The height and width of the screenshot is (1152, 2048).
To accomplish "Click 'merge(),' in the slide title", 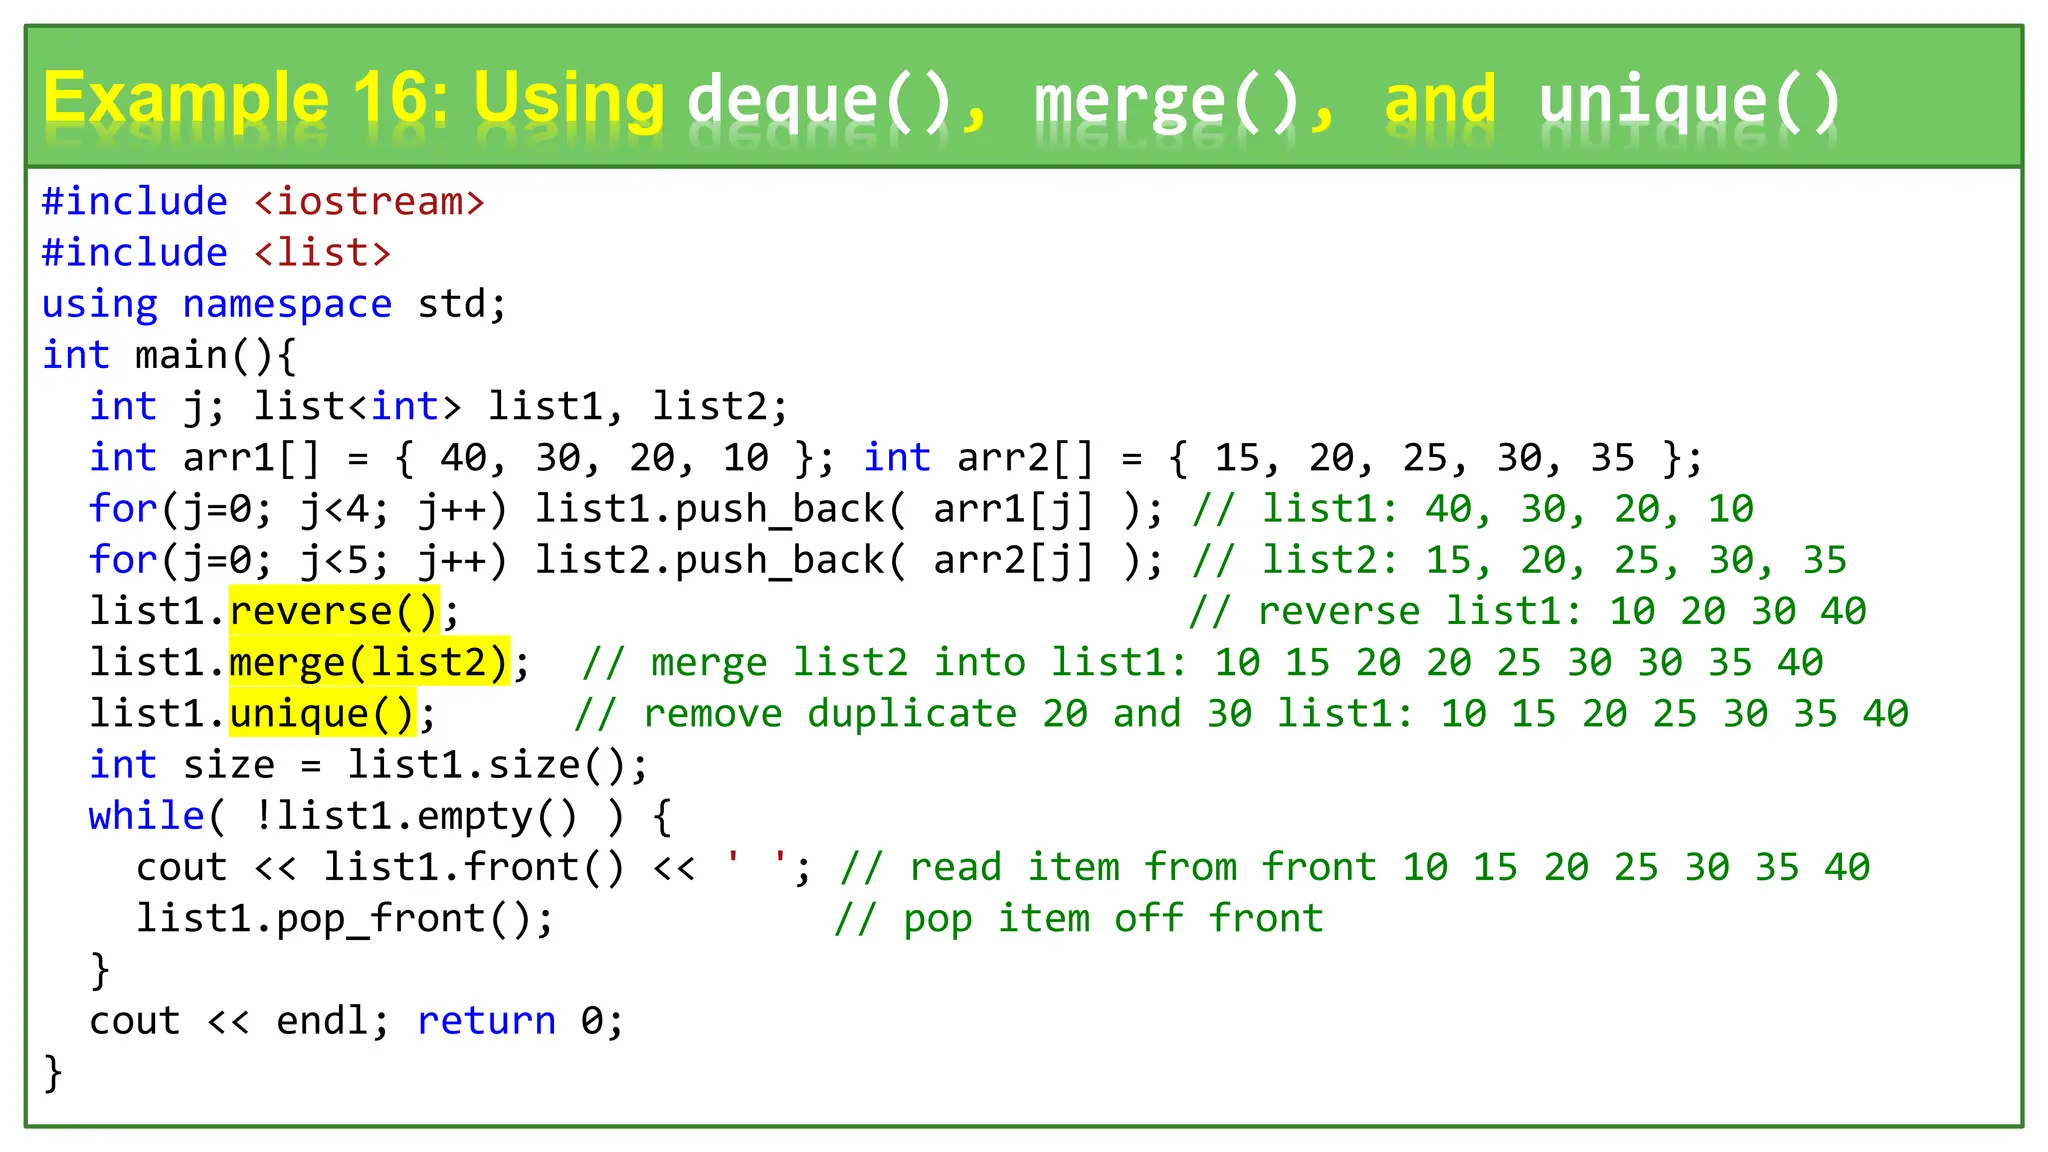I will tap(1185, 103).
